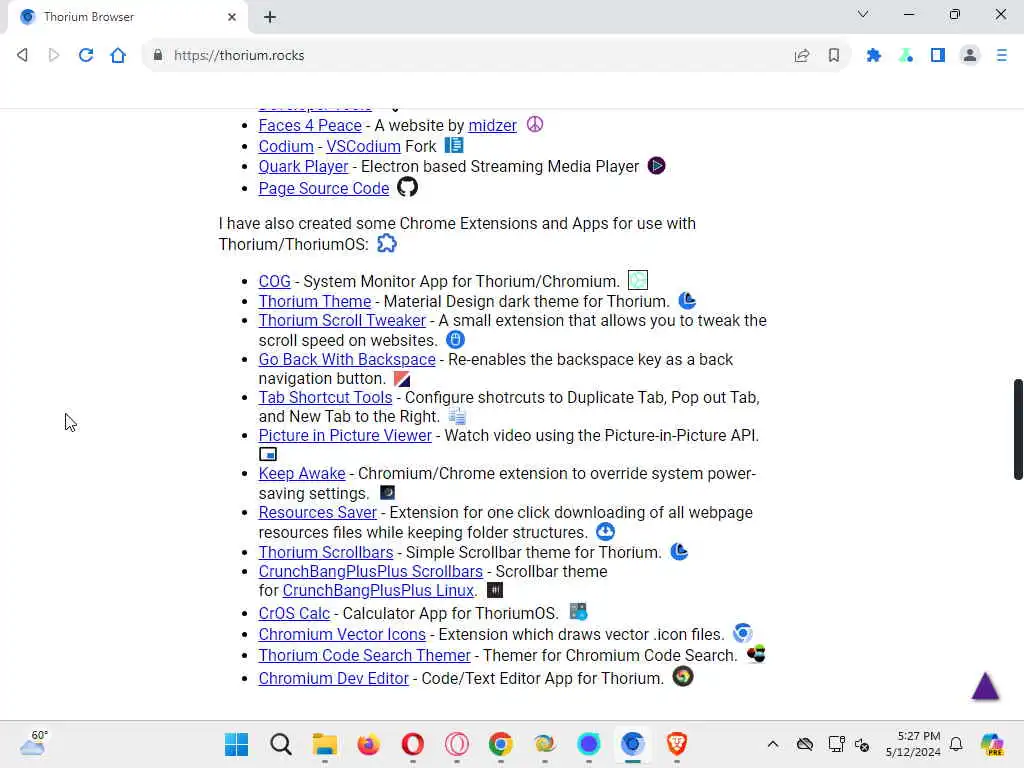1024x768 pixels.
Task: Click the peace symbol icon
Action: pyautogui.click(x=535, y=124)
